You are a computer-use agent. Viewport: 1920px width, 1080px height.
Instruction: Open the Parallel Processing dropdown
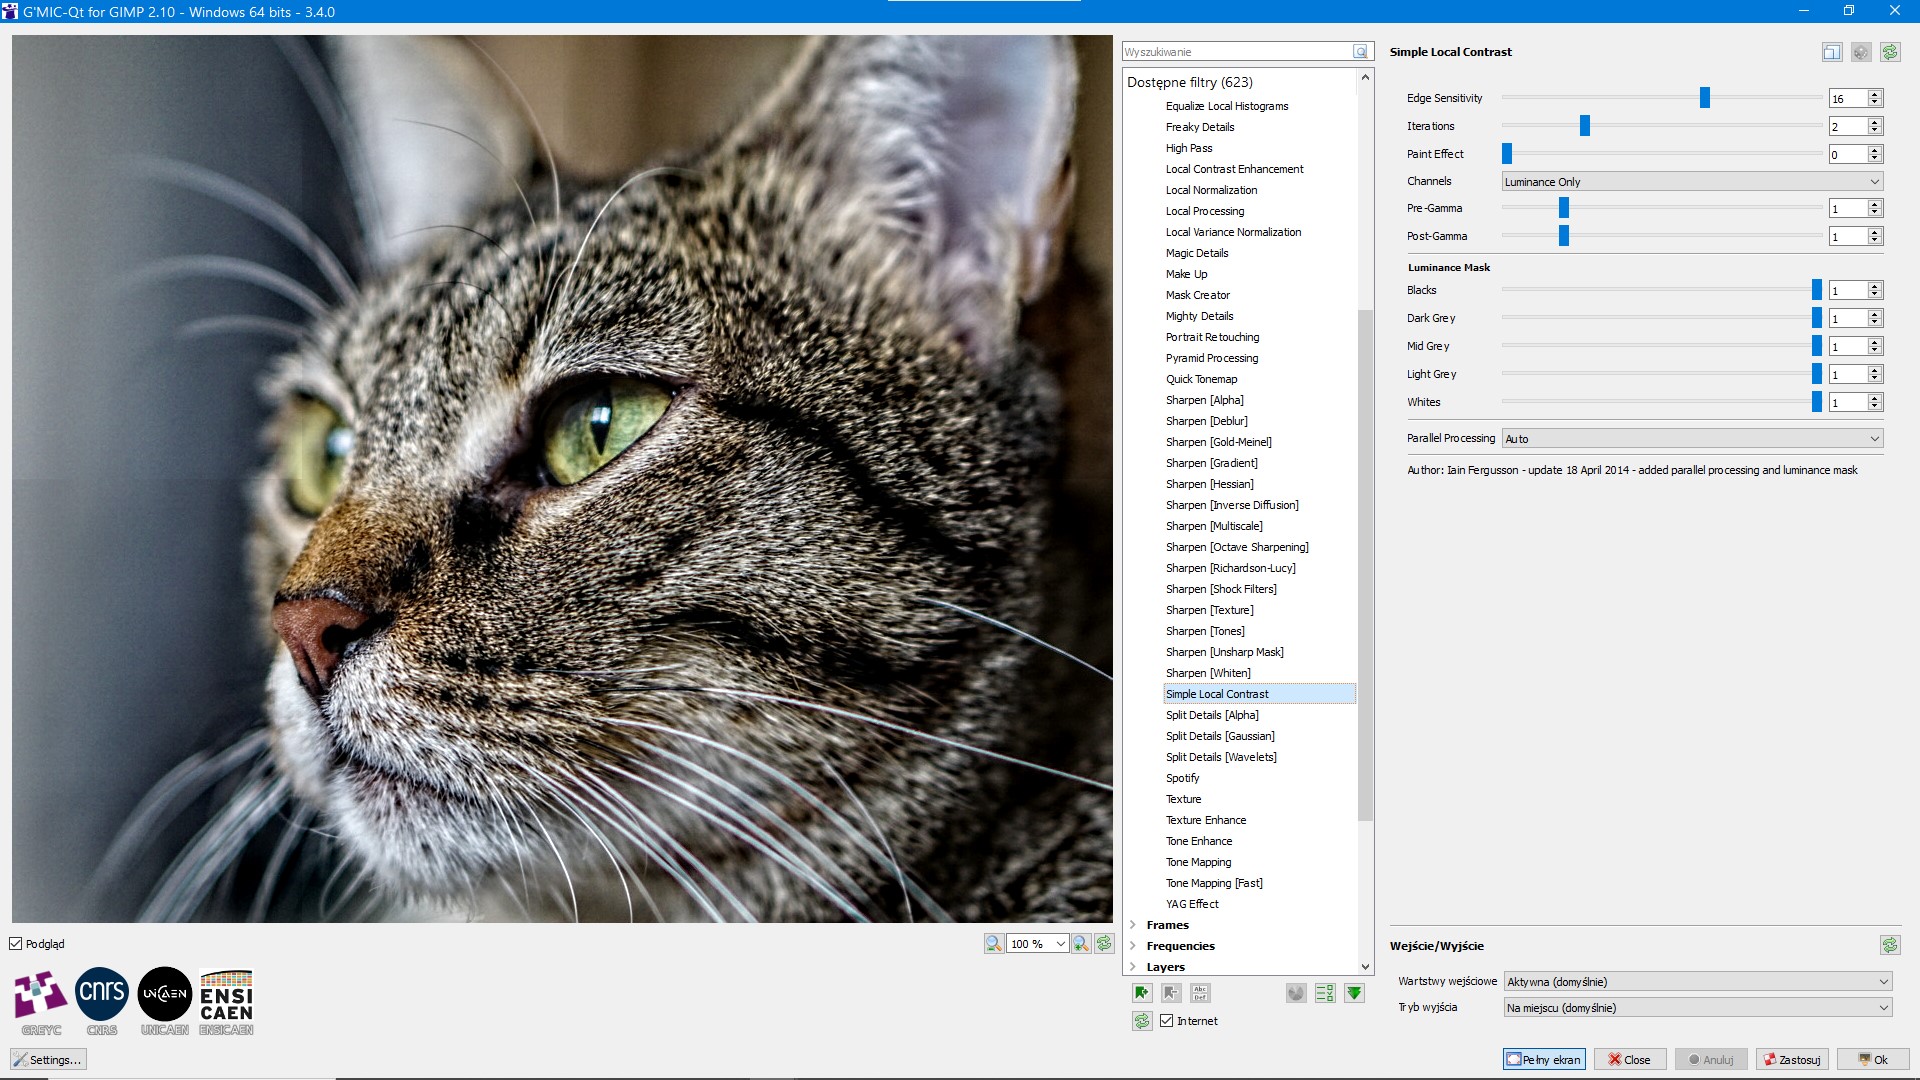(1690, 438)
